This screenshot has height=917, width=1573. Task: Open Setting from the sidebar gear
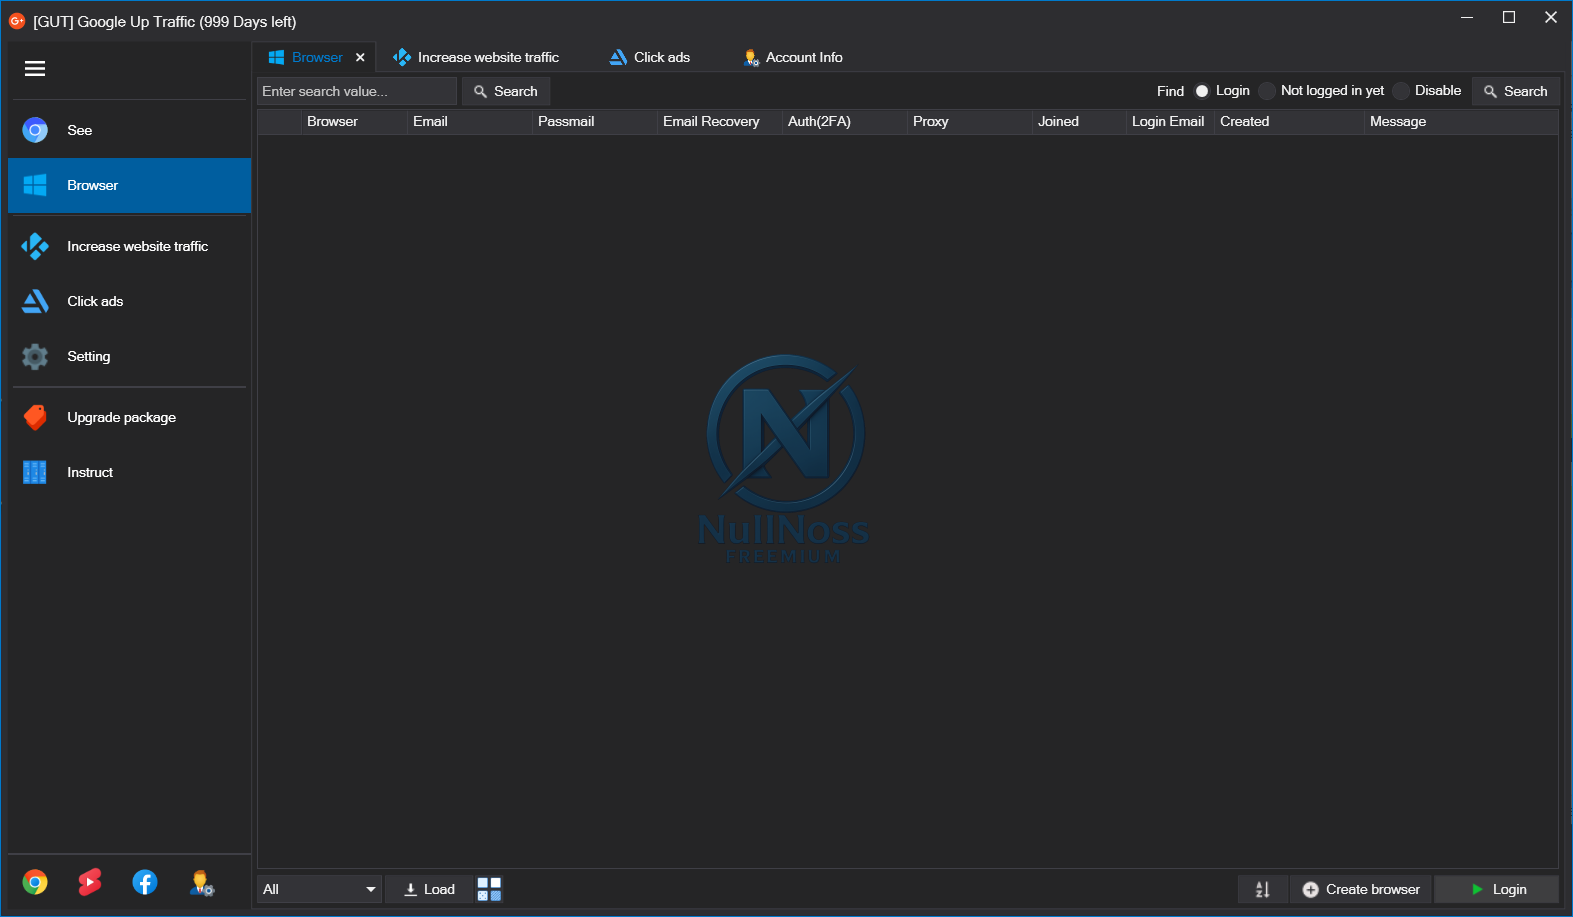pyautogui.click(x=88, y=357)
